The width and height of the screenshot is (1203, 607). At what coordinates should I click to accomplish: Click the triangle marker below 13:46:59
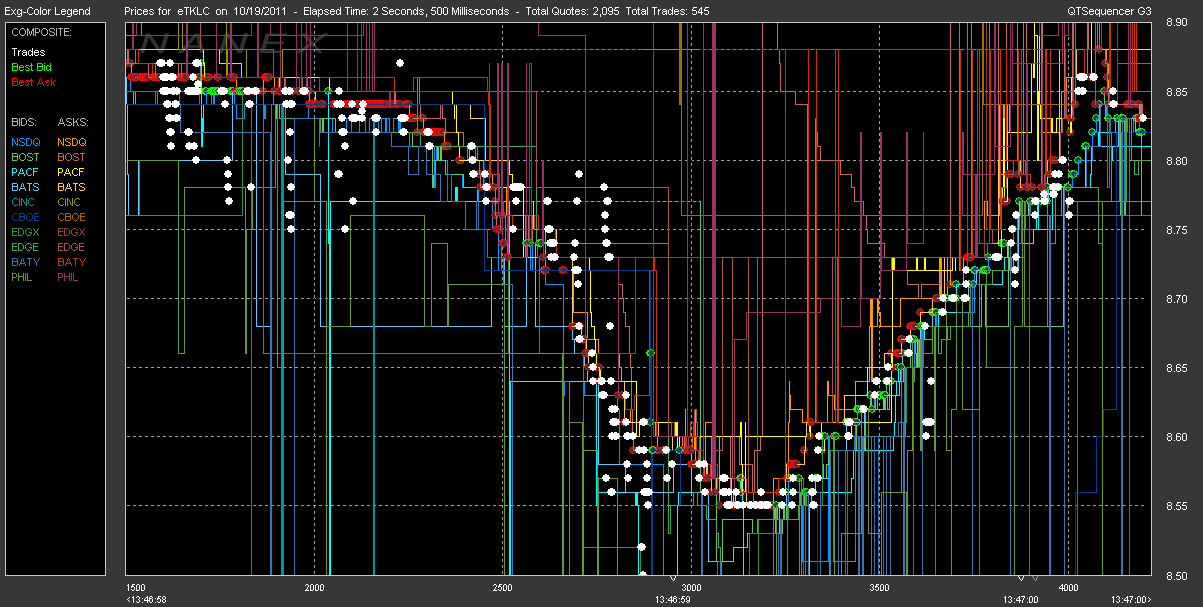(673, 577)
